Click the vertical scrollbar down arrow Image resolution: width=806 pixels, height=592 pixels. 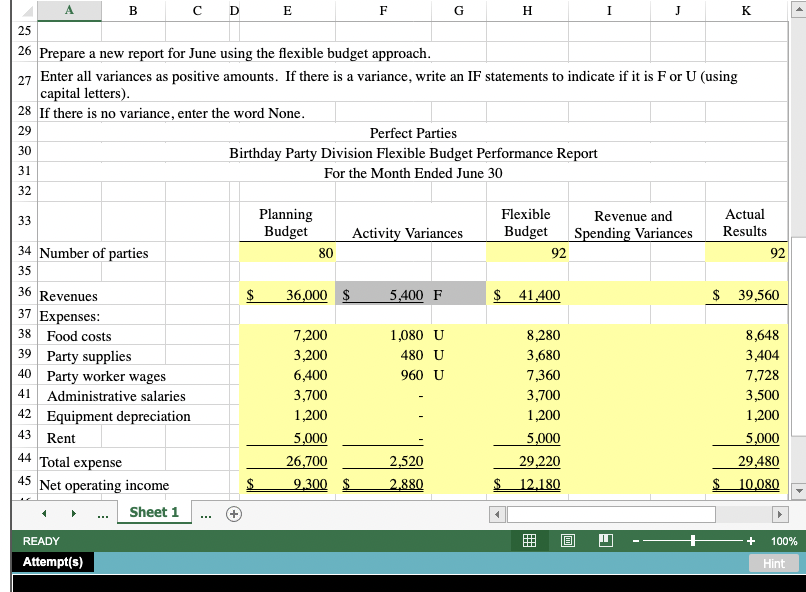coord(798,491)
